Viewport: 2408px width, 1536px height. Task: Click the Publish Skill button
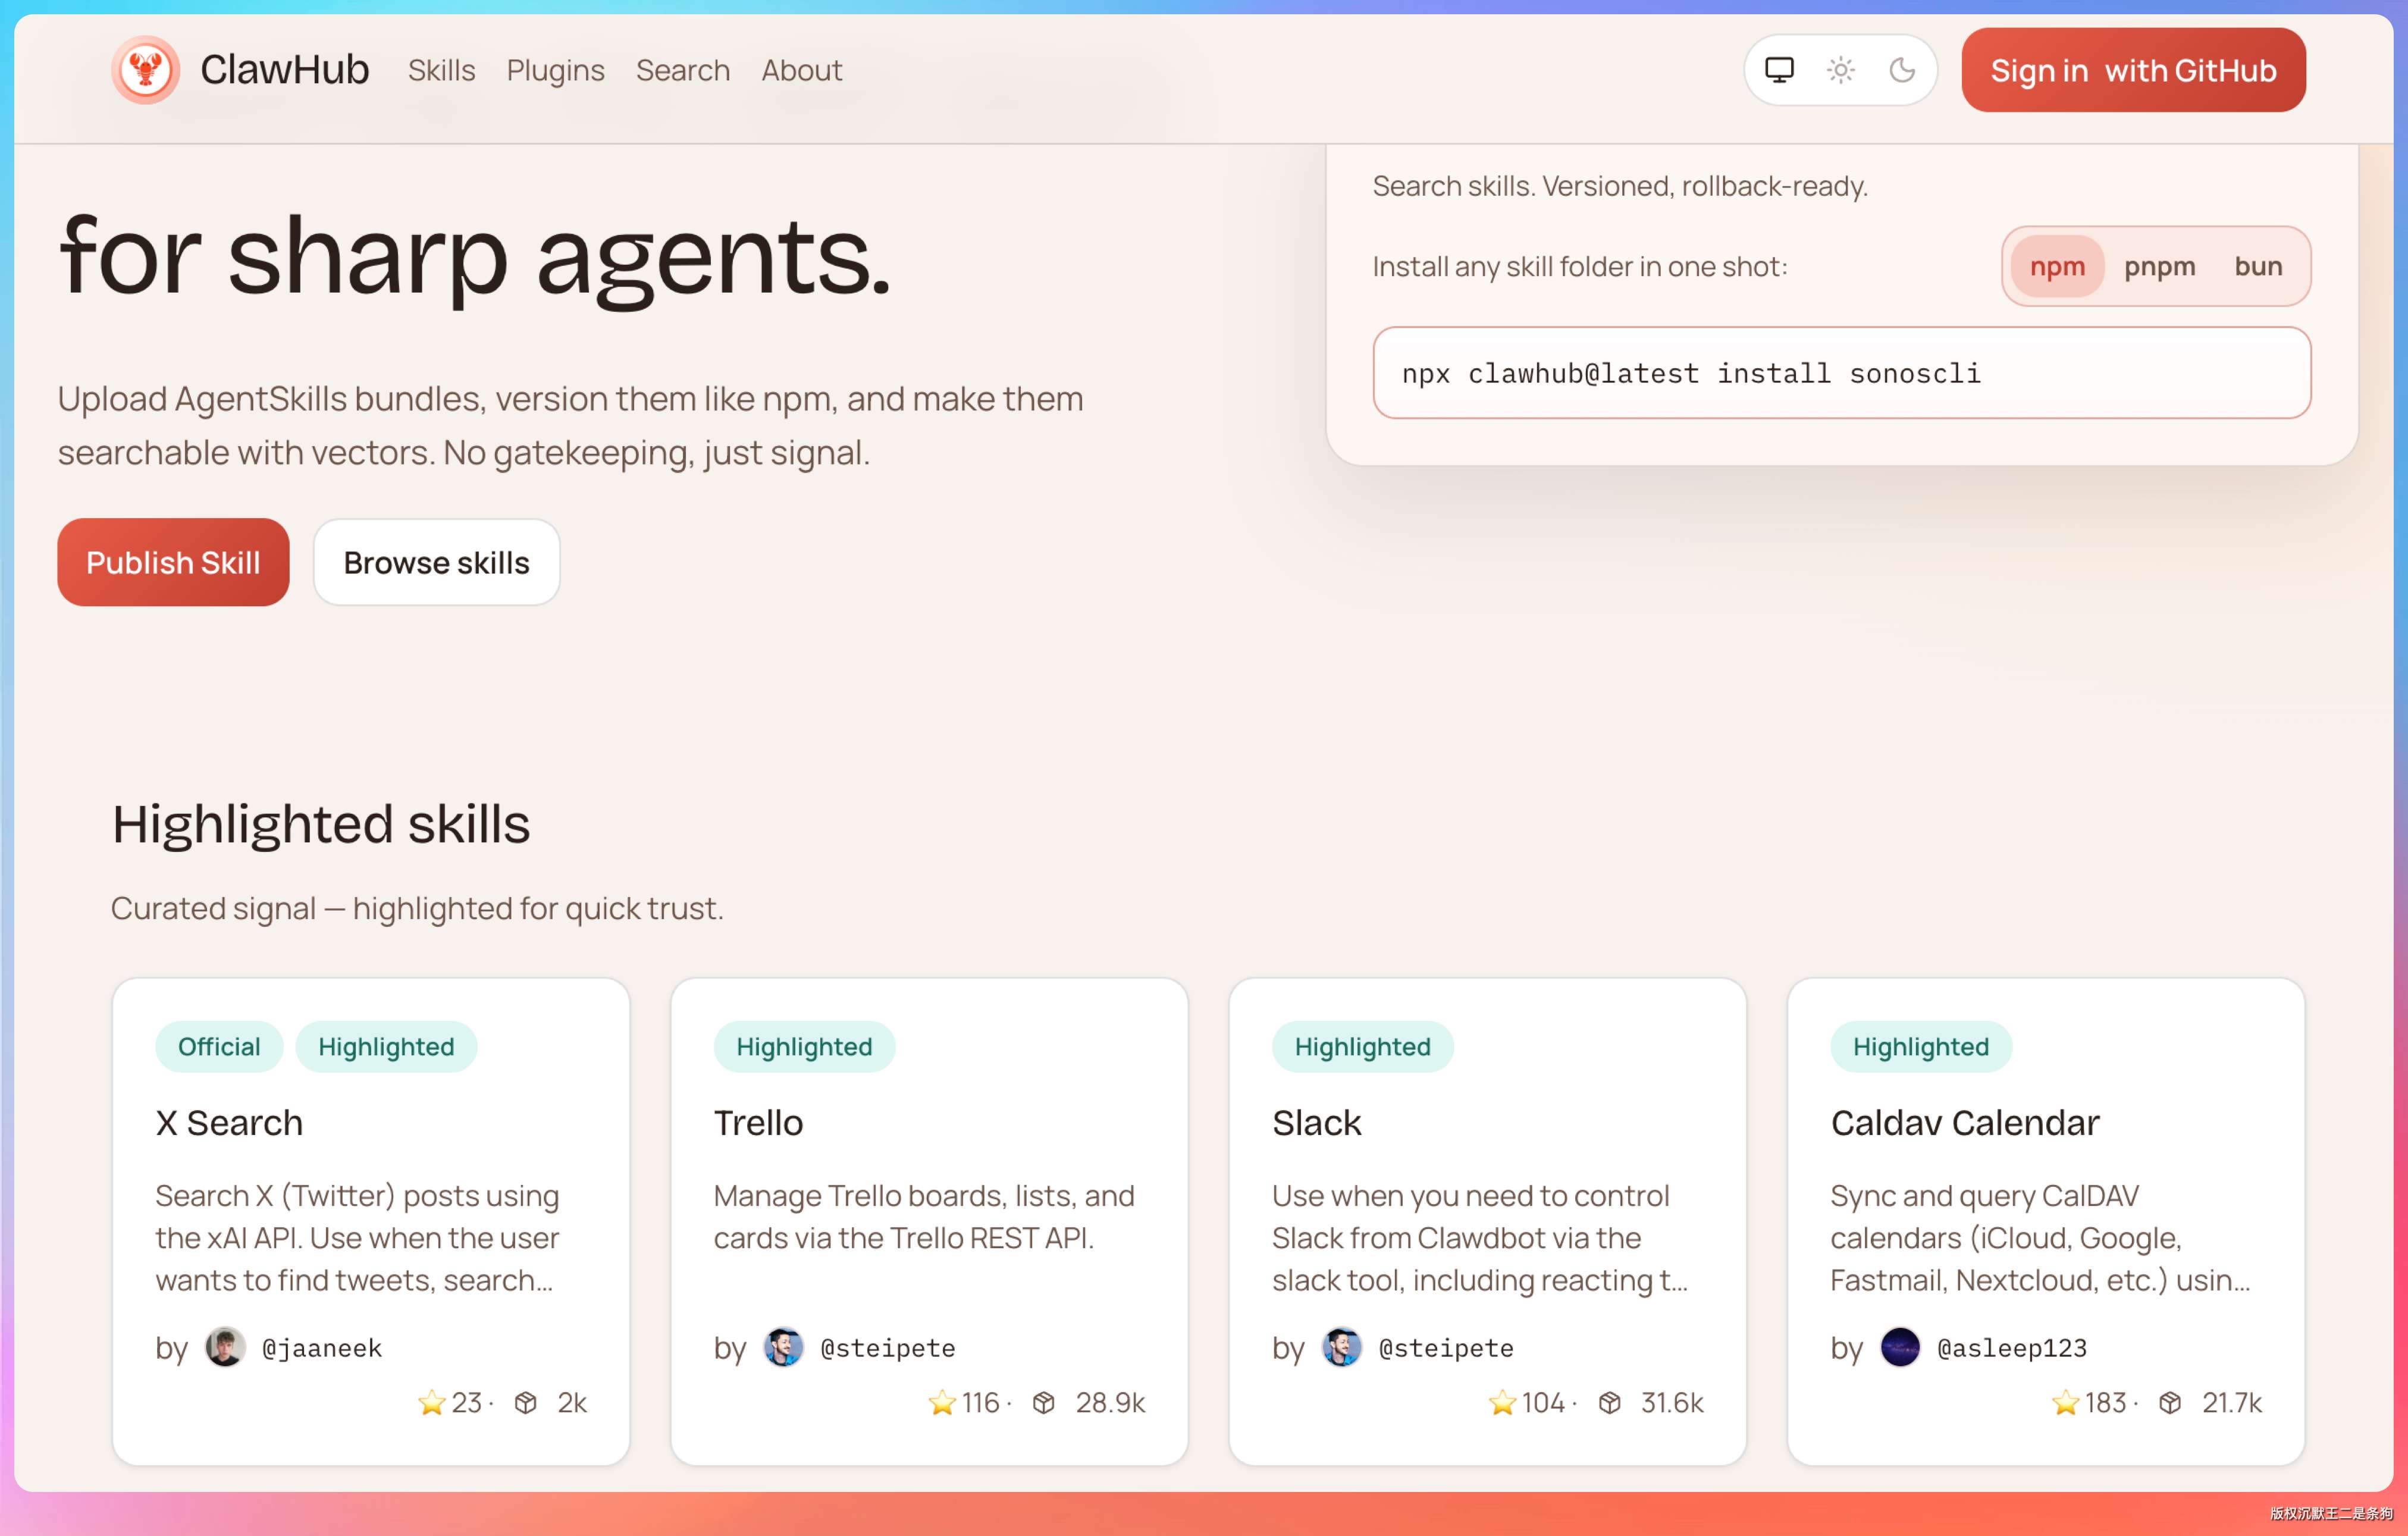(x=173, y=562)
